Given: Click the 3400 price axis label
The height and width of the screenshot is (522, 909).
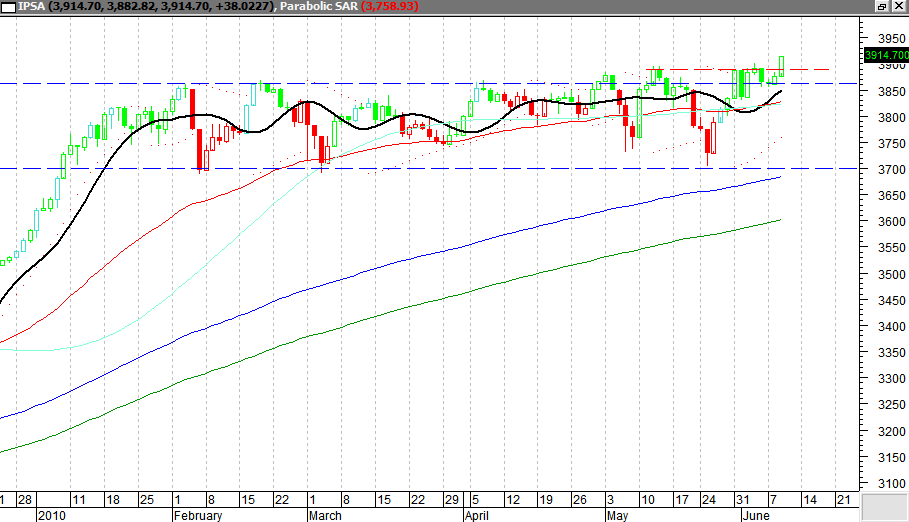Looking at the screenshot, I should point(891,327).
